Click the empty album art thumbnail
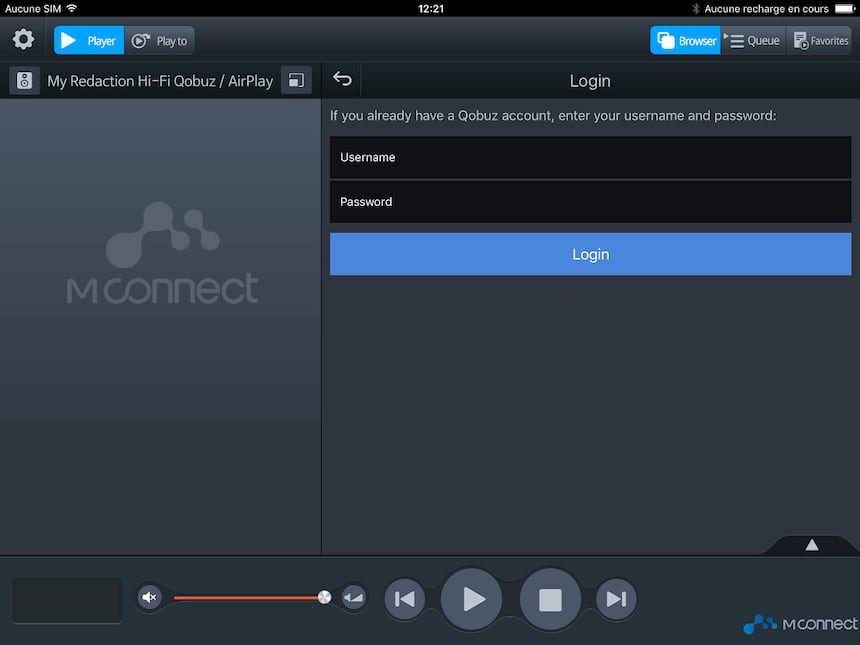 click(67, 600)
